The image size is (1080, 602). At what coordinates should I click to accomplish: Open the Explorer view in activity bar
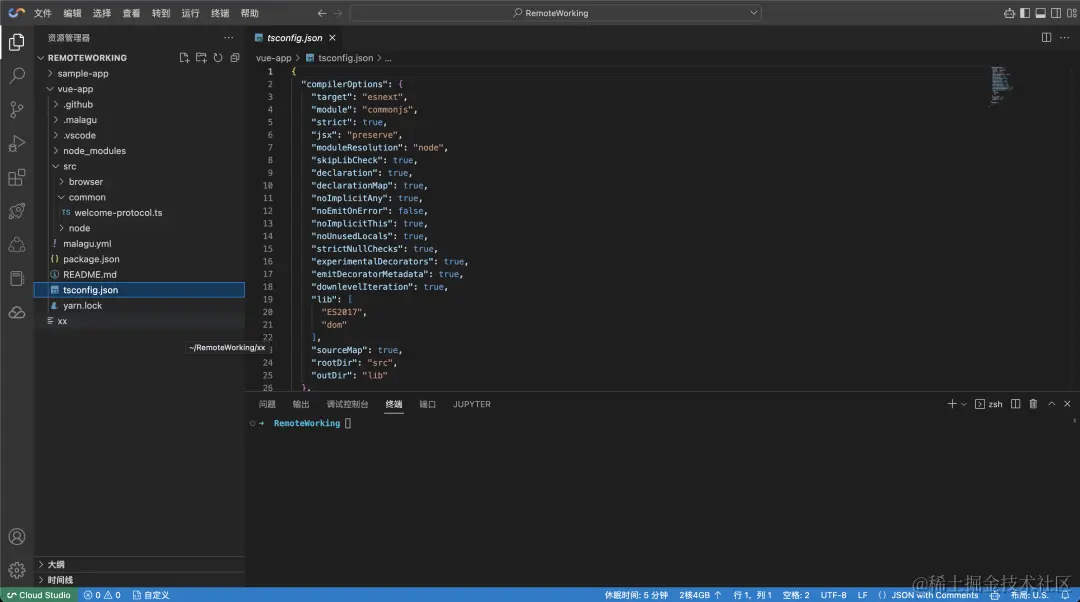coord(17,42)
